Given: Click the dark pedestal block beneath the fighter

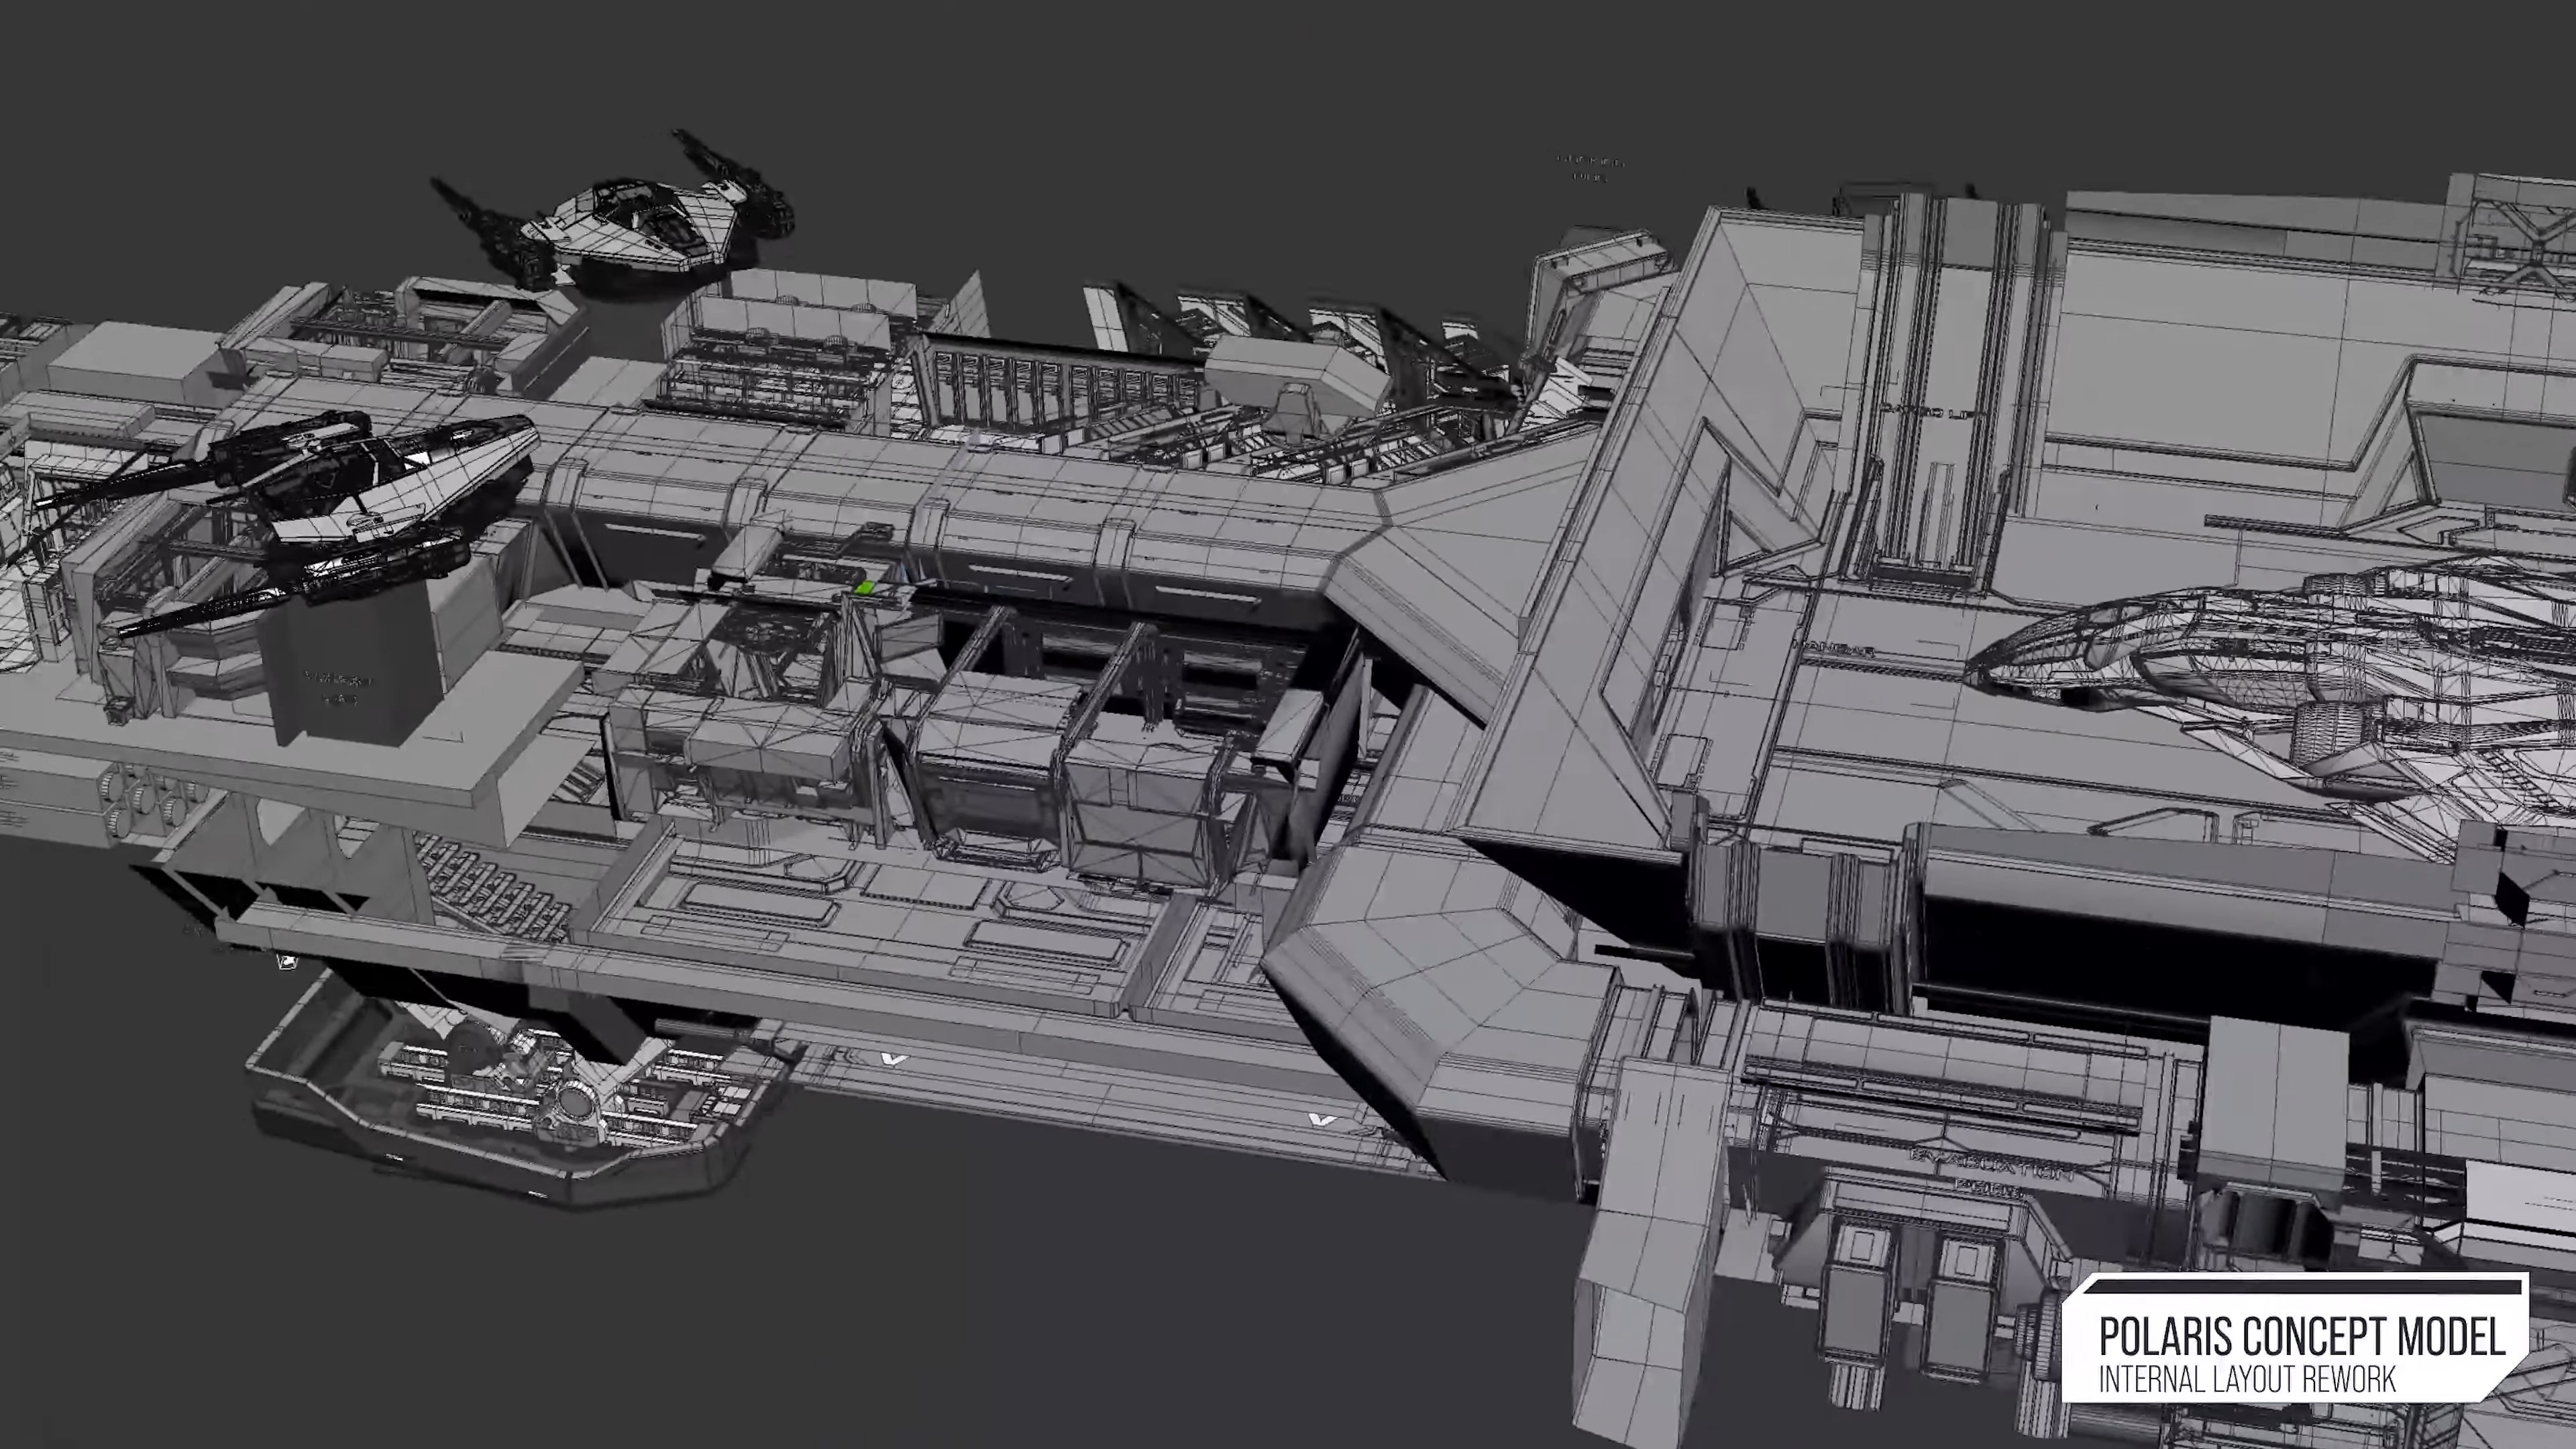Looking at the screenshot, I should tap(350, 670).
